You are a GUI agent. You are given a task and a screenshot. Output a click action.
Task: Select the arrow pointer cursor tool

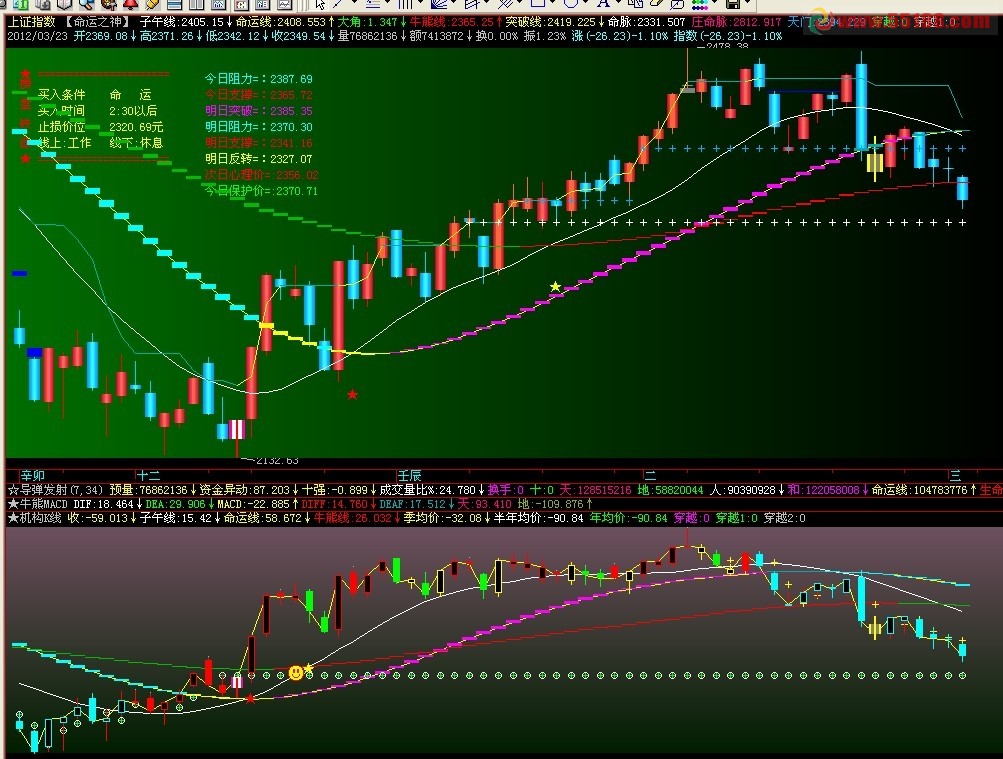pyautogui.click(x=320, y=4)
